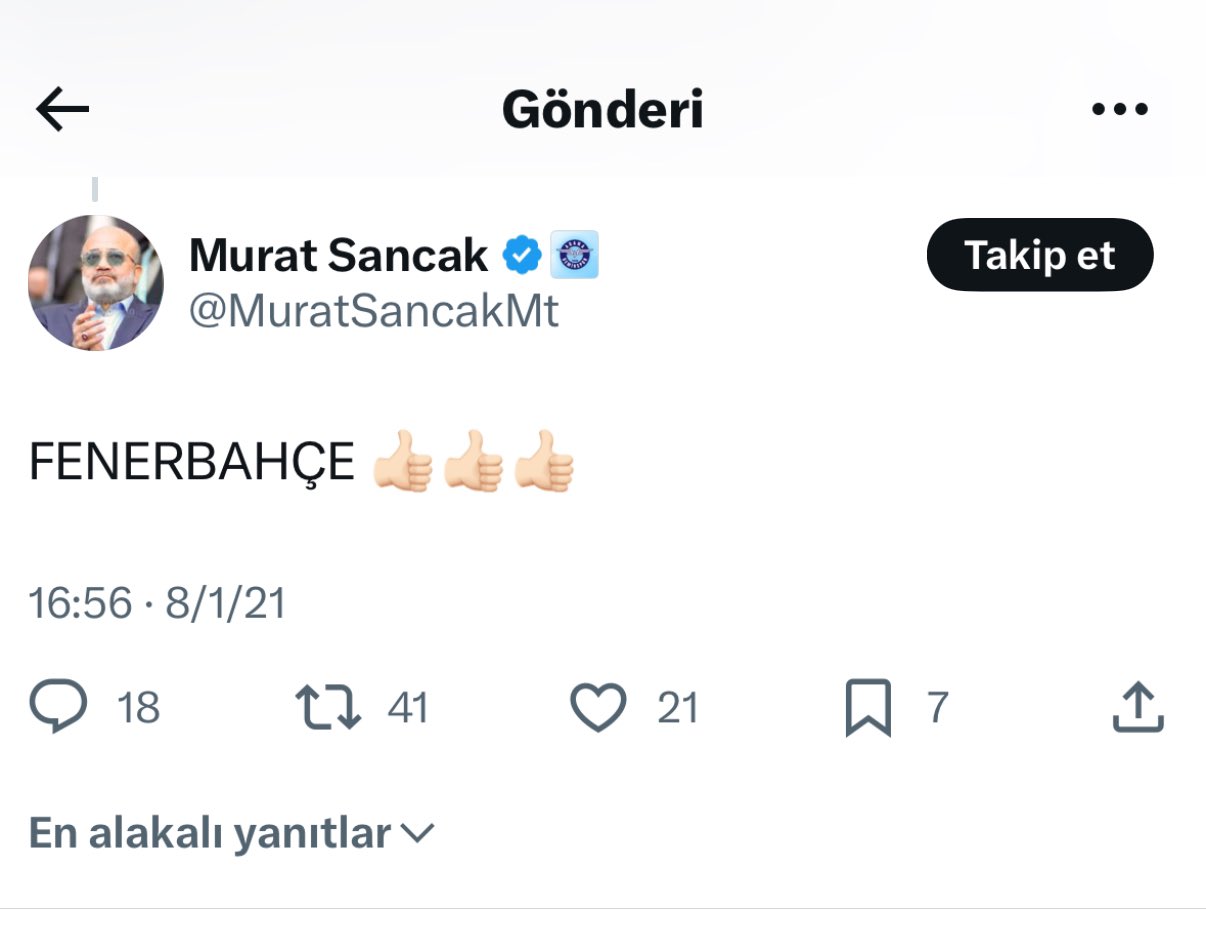Open the three-dot more options menu

tap(1119, 110)
